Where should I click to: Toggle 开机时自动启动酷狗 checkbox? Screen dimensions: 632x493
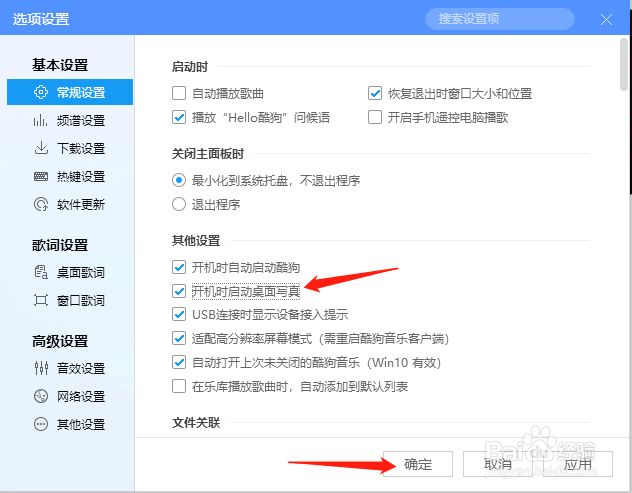(179, 267)
